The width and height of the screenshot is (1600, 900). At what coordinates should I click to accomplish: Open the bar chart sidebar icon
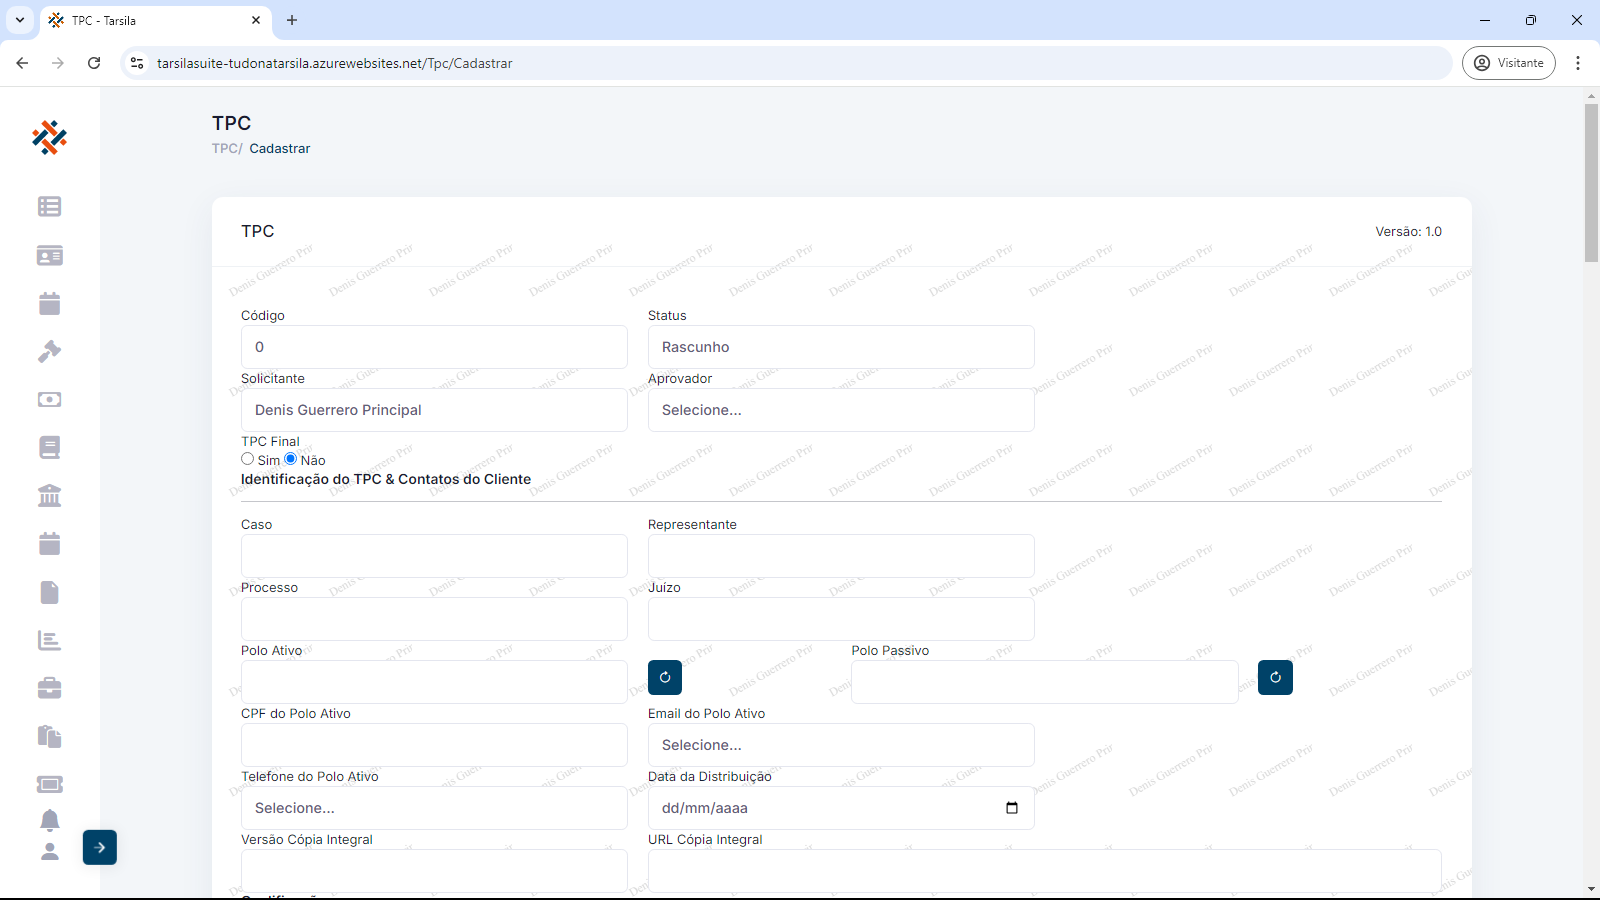coord(49,640)
